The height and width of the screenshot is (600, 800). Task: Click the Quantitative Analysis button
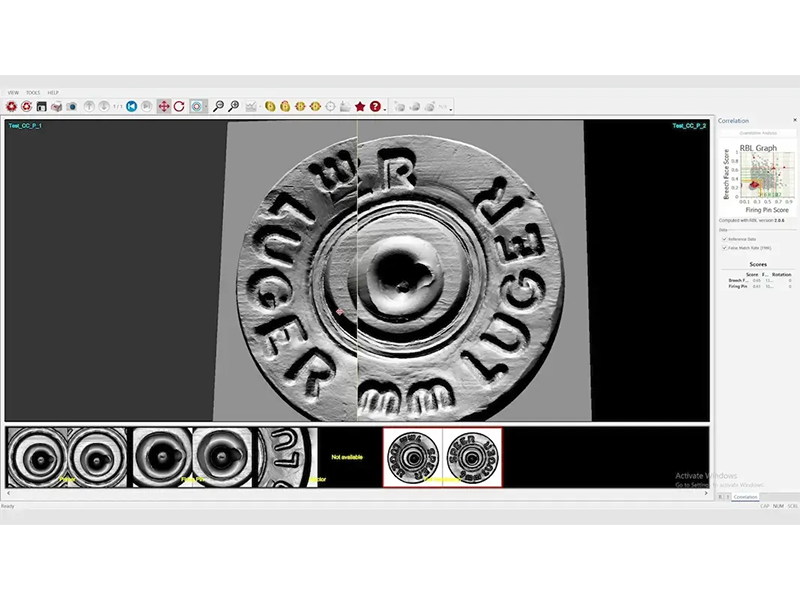click(x=757, y=133)
